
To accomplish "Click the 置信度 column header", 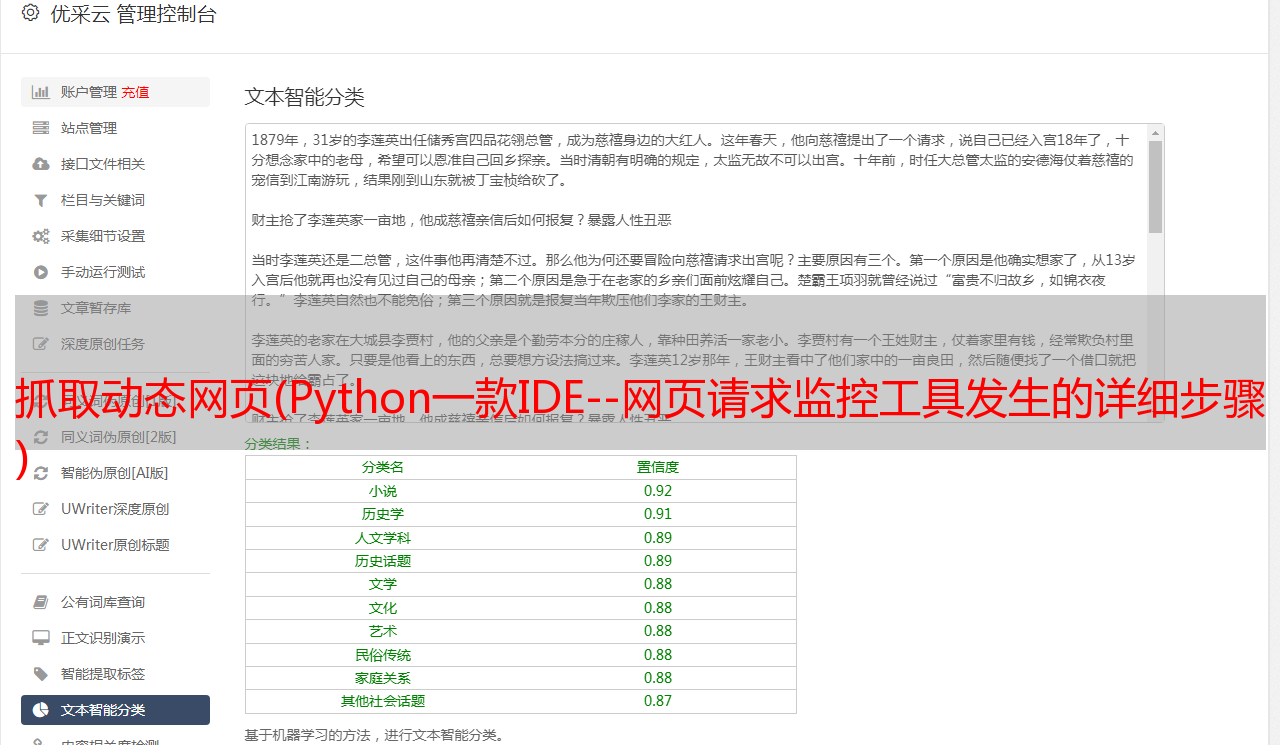I will pos(658,467).
